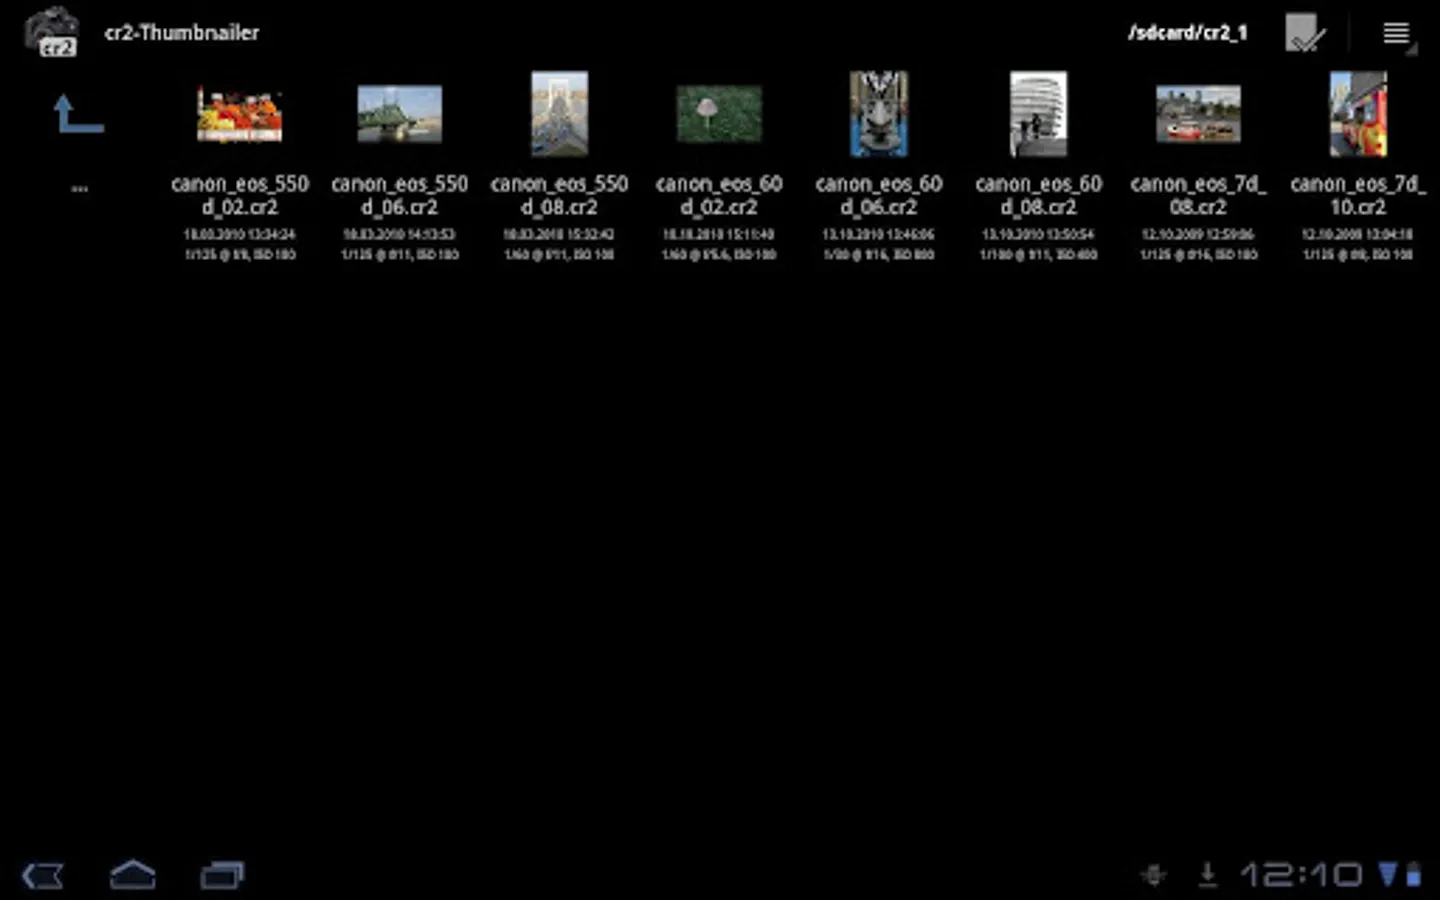Tap the Android back navigation icon
Screen dimensions: 1440x900
[43, 876]
